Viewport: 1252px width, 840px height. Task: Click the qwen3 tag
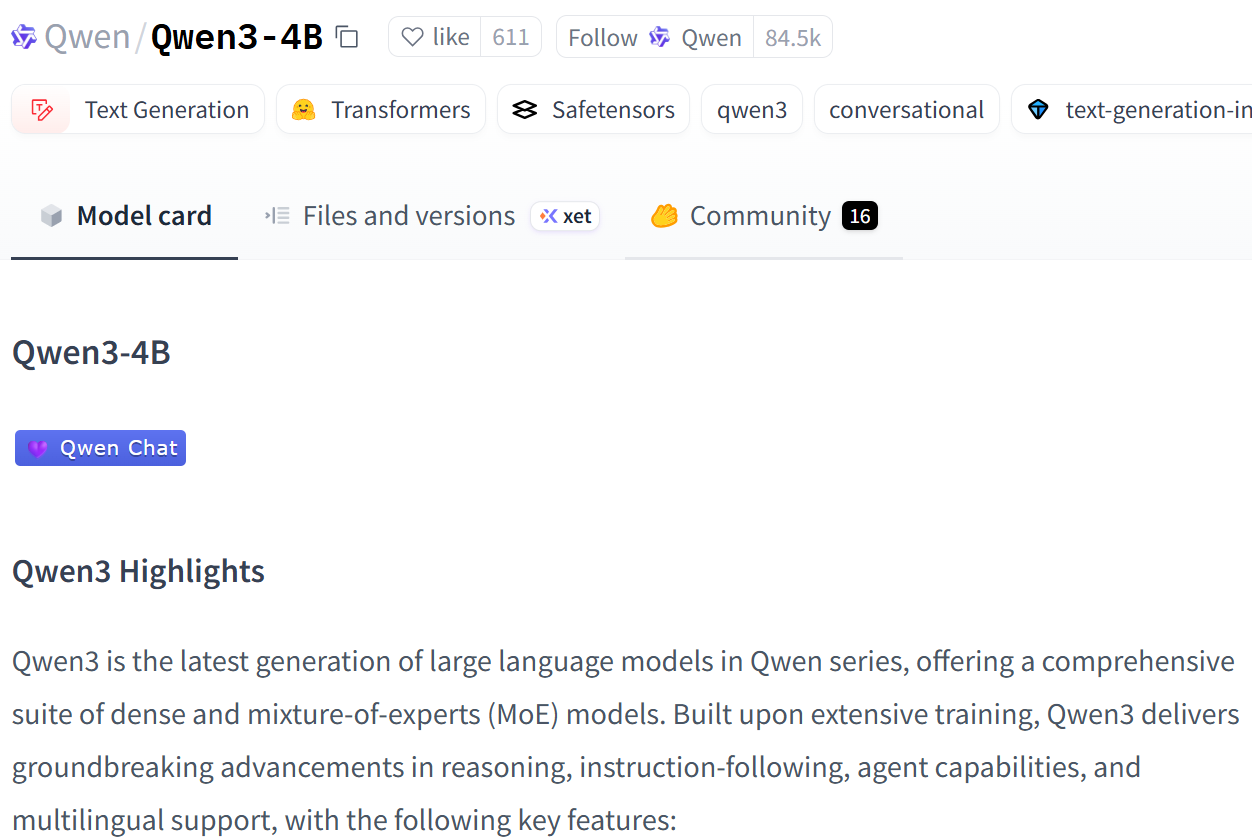(752, 110)
